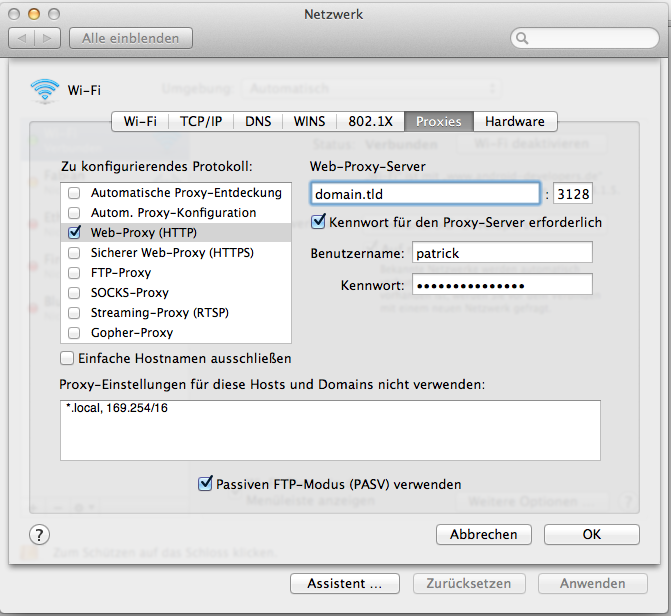This screenshot has height=616, width=671.
Task: Click the yellow minimize window button
Action: (x=34, y=14)
